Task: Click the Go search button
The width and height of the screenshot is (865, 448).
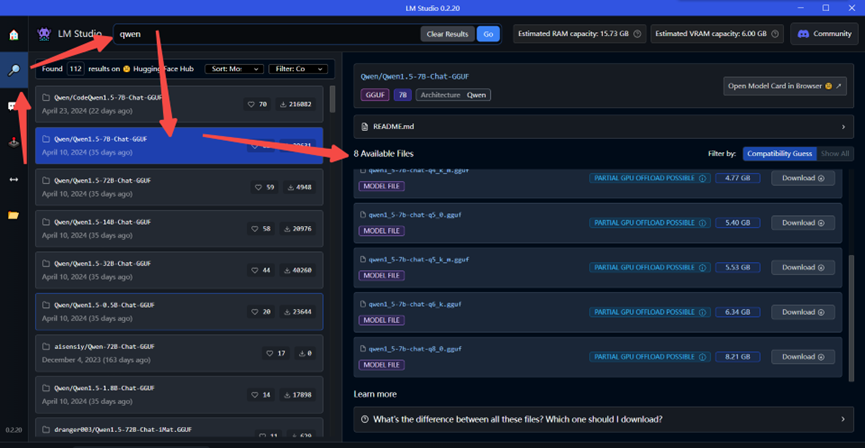Action: click(488, 34)
